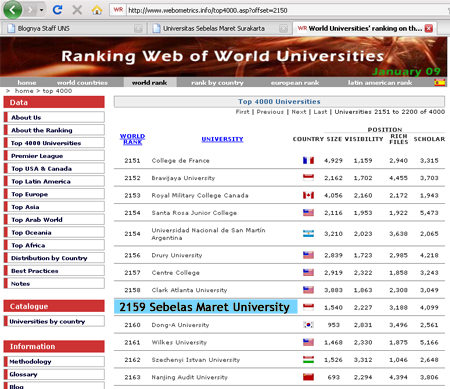Click Indonesia flag for Sebelas Maret University
Image resolution: width=450 pixels, height=389 pixels.
[x=308, y=307]
